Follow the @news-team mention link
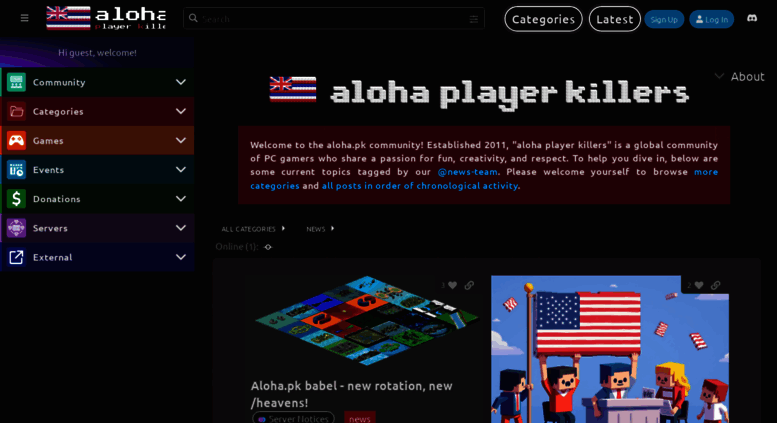 coord(467,172)
